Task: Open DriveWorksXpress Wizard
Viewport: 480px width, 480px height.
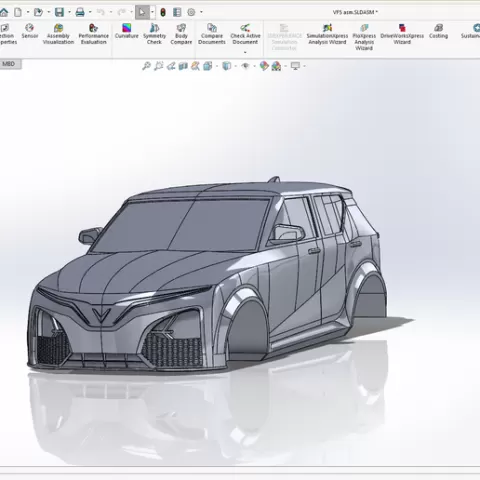Action: 402,34
